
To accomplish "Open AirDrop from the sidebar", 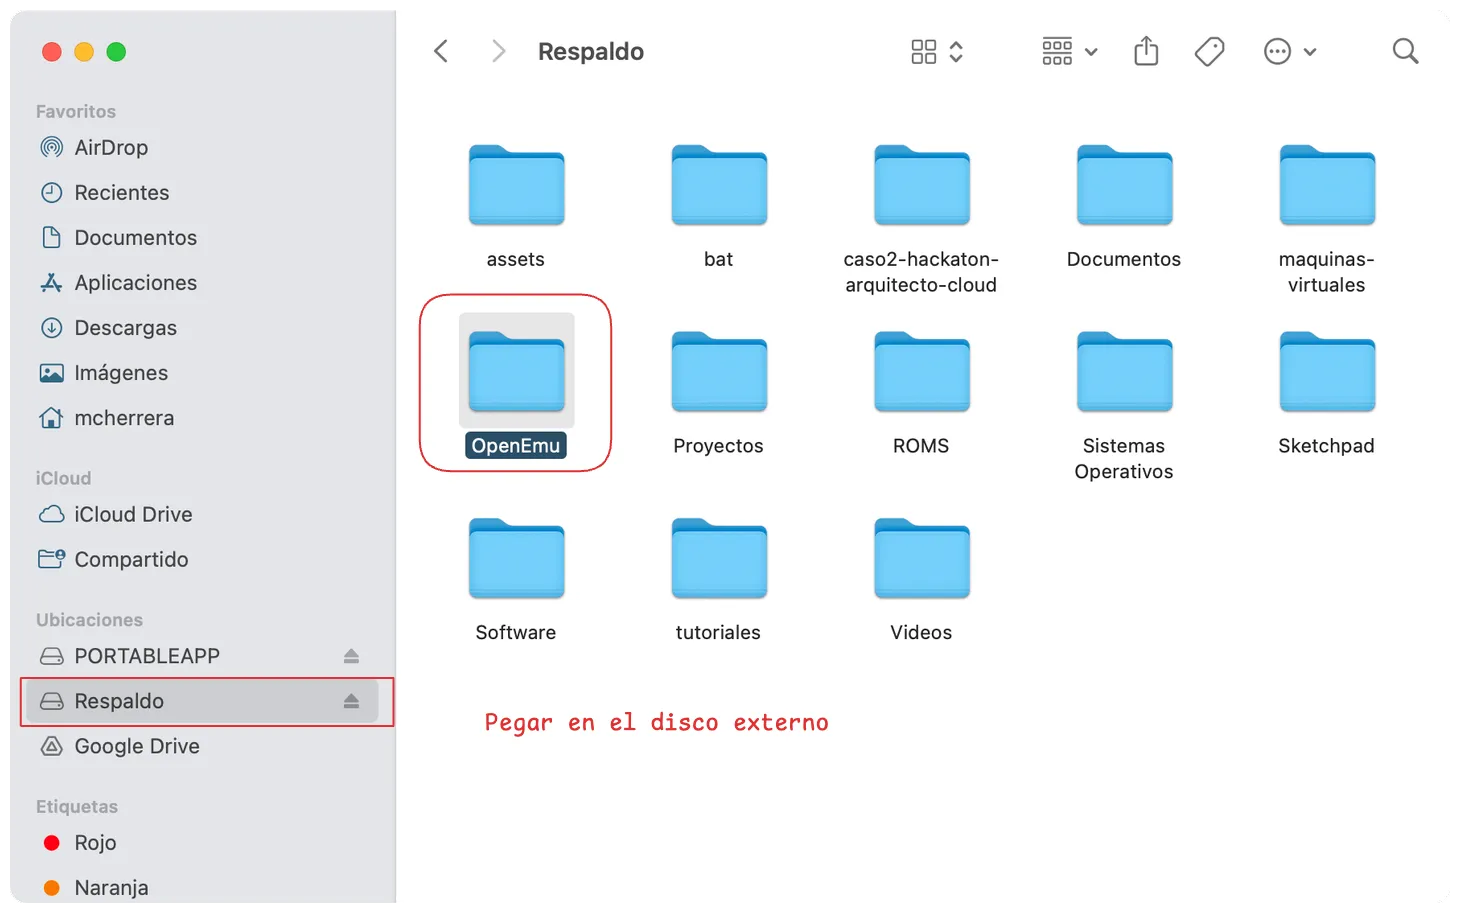I will [x=111, y=148].
